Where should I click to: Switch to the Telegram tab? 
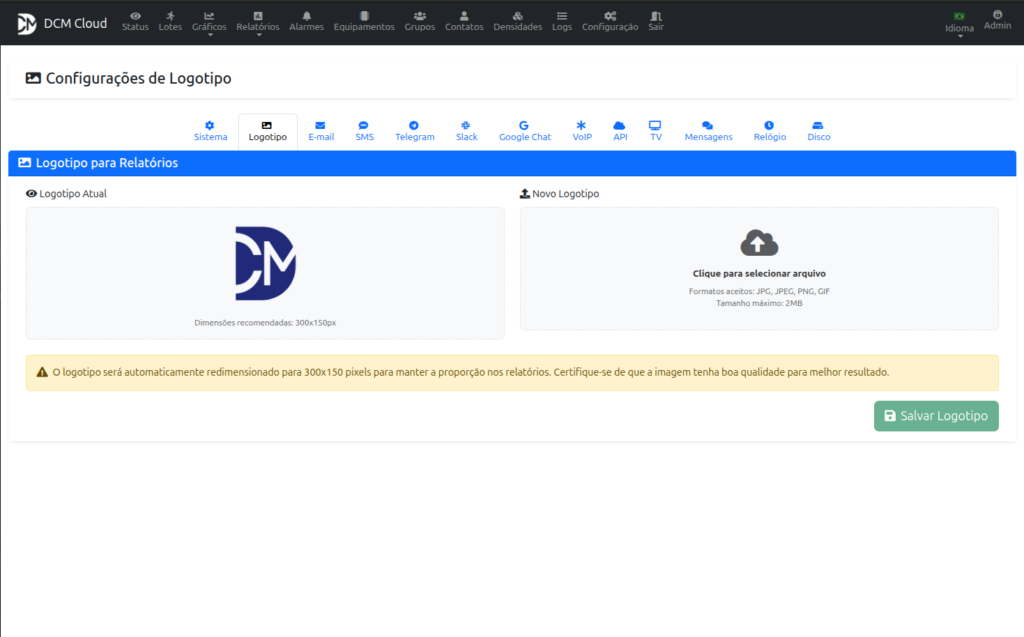(414, 131)
